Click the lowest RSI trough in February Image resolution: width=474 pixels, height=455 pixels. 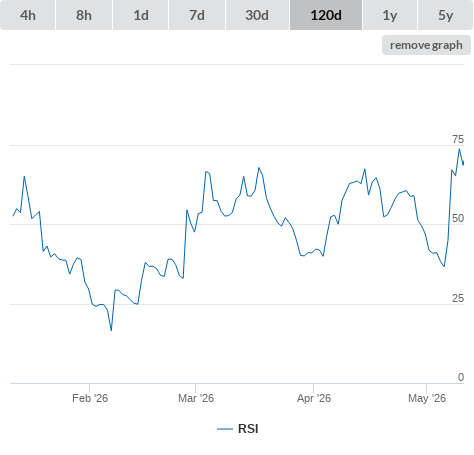tap(111, 330)
